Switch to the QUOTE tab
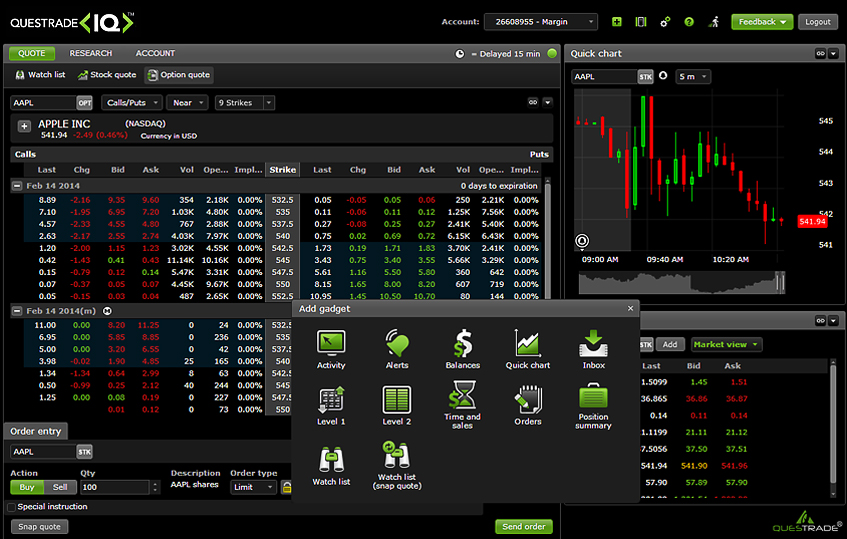This screenshot has width=847, height=539. 32,53
